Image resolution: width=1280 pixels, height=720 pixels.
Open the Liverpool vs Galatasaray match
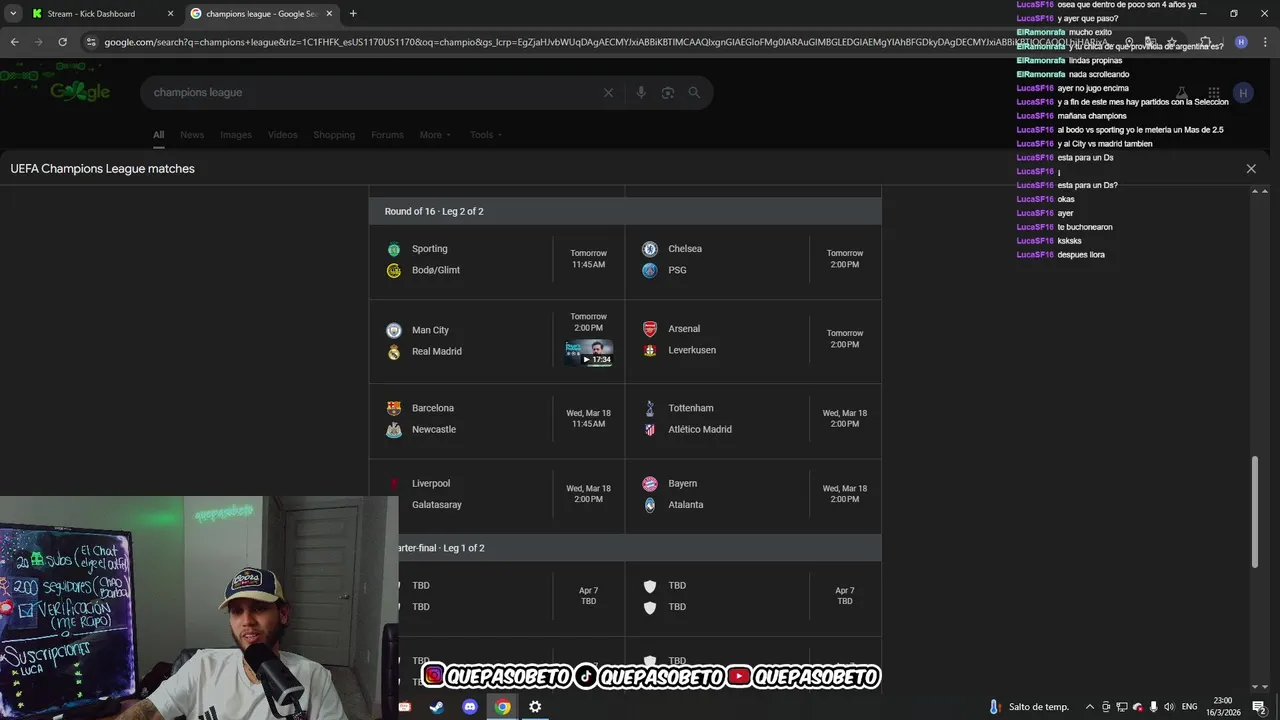(x=497, y=495)
